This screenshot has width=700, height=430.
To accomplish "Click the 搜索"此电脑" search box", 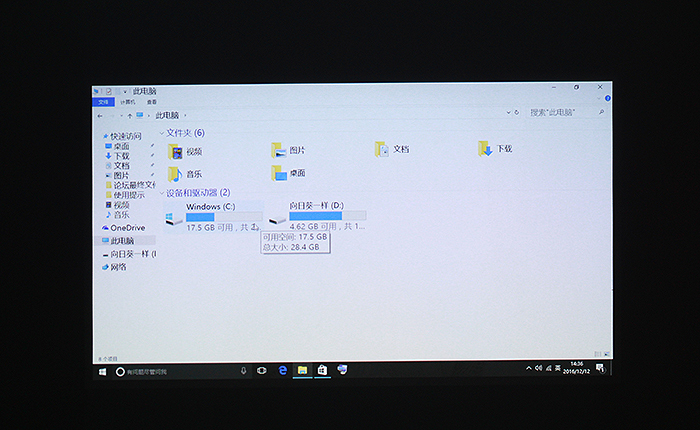I will (x=565, y=113).
